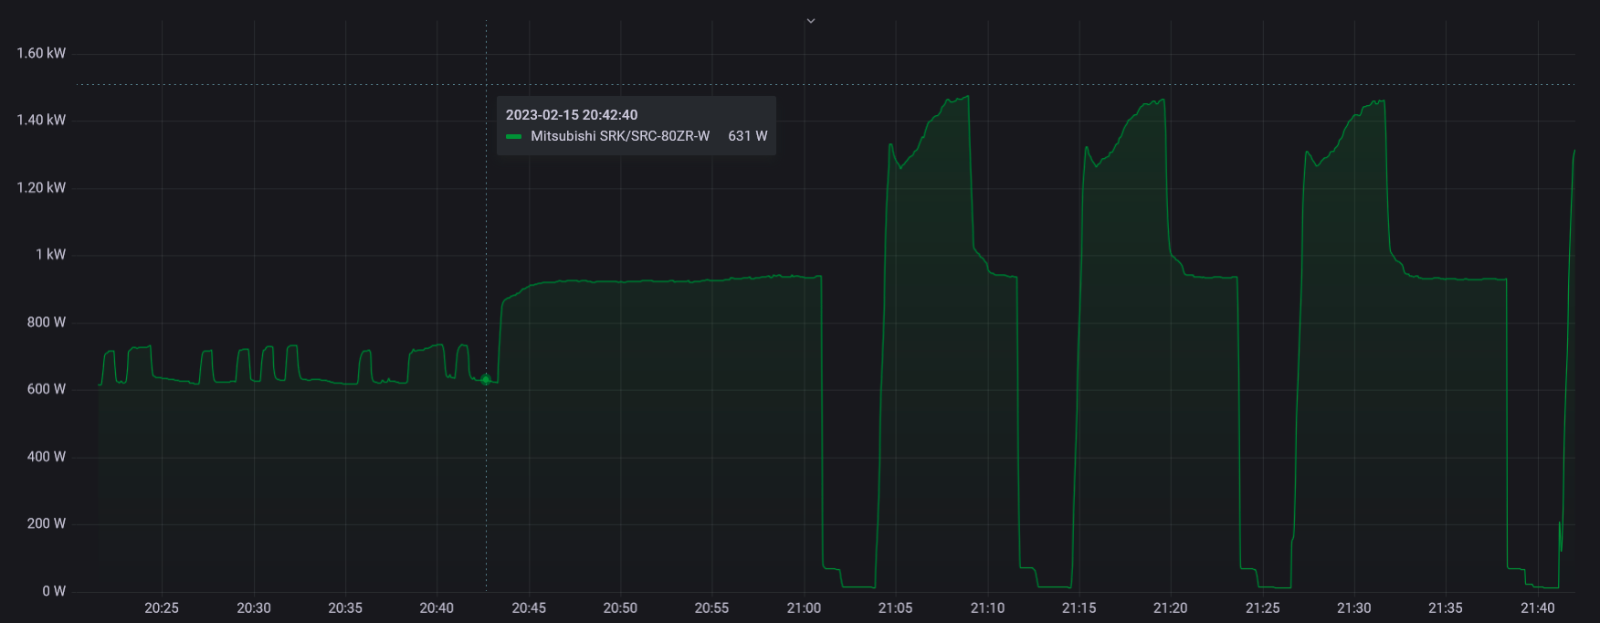This screenshot has width=1600, height=623.
Task: Click the 0 W y-axis label
Action: pos(54,591)
